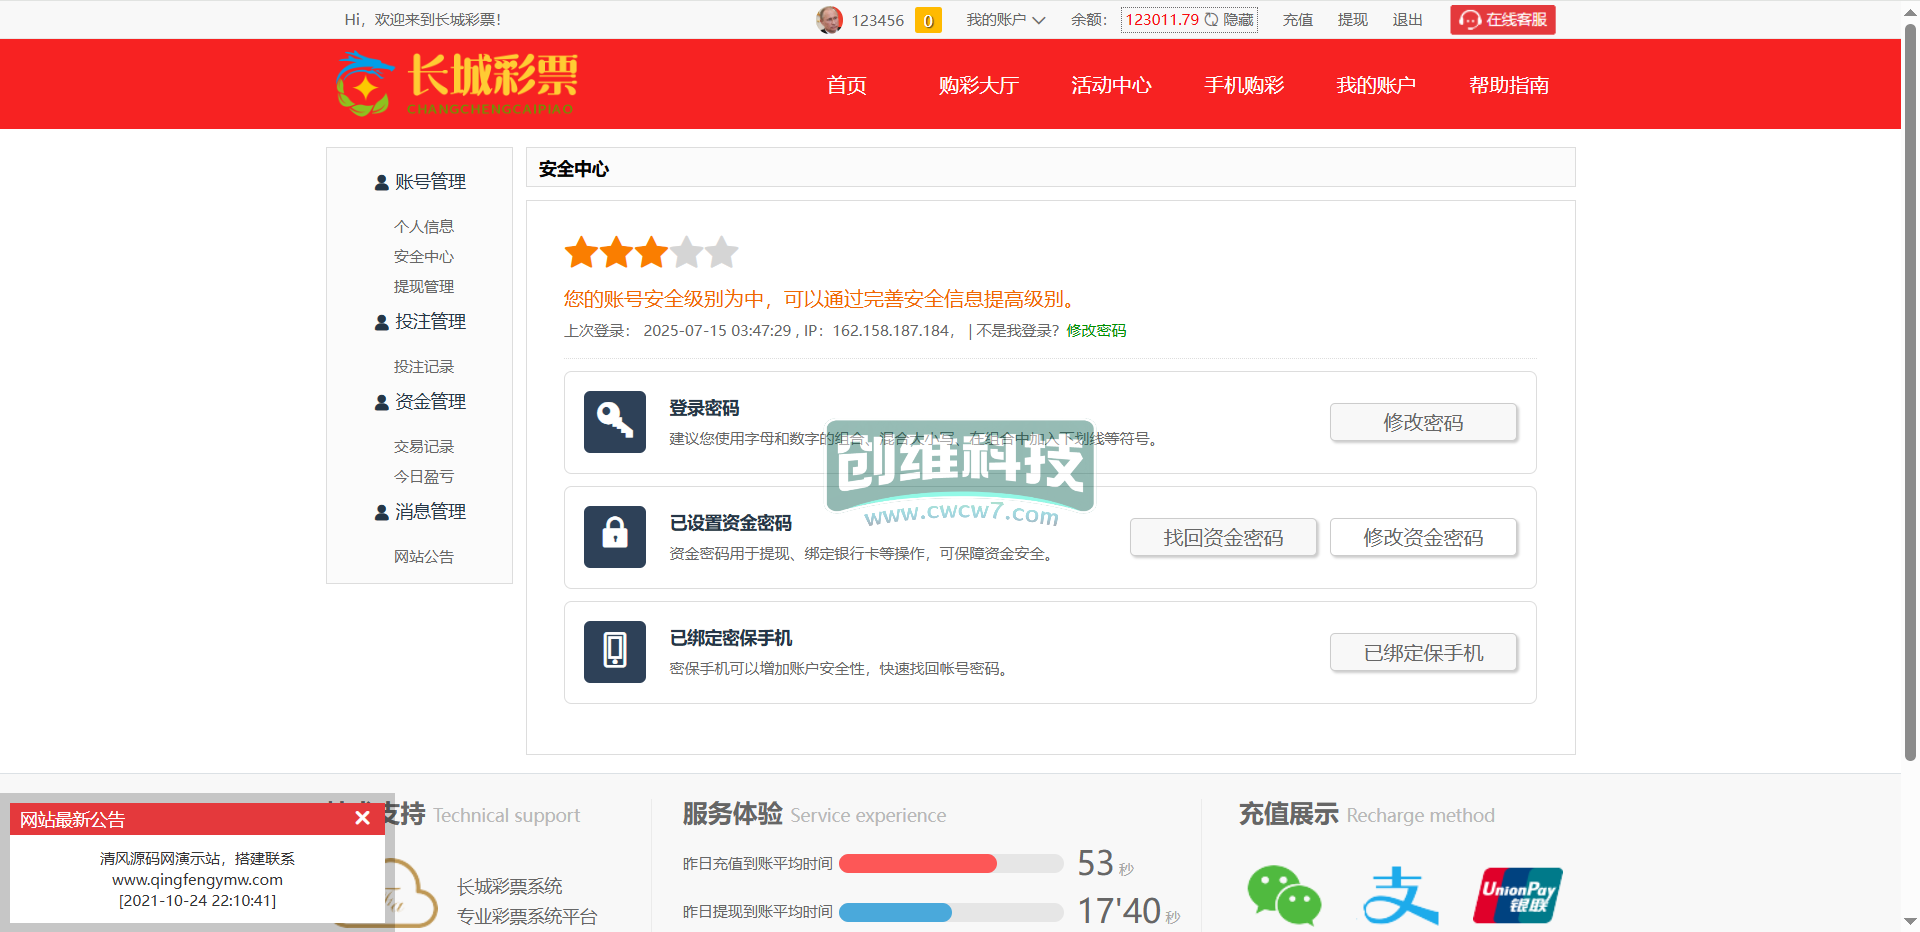Screen dimensions: 1920x932
Task: Expand the 我的账户 dropdown in top bar
Action: click(1005, 20)
